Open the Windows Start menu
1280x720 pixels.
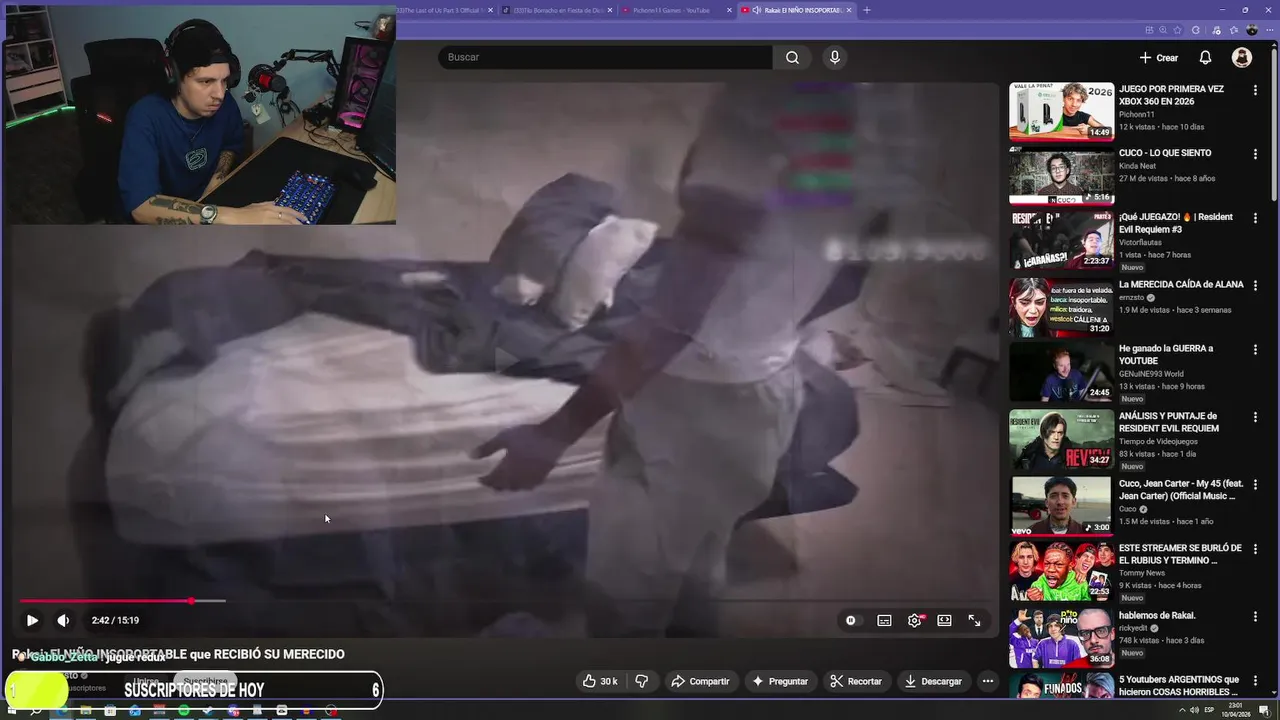12,711
